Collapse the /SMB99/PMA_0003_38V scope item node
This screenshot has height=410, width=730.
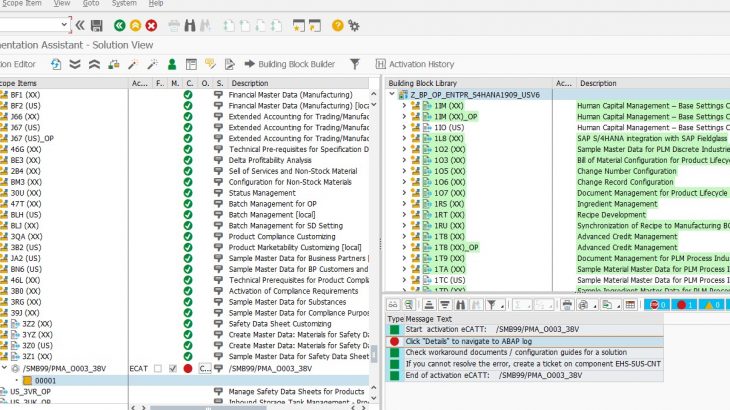coord(5,368)
